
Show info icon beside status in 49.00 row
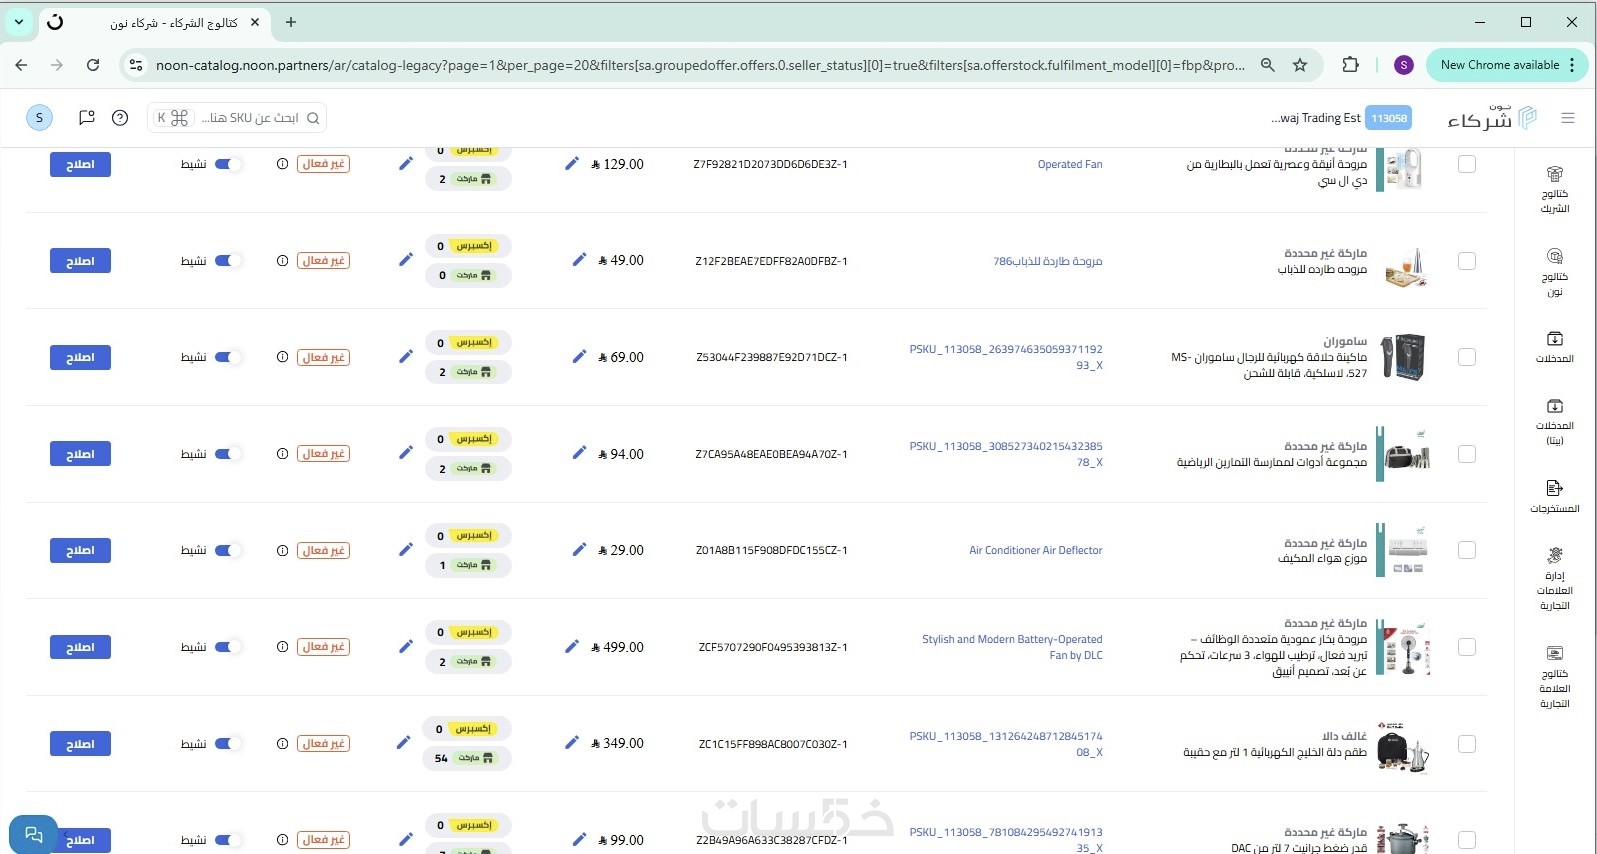point(283,261)
